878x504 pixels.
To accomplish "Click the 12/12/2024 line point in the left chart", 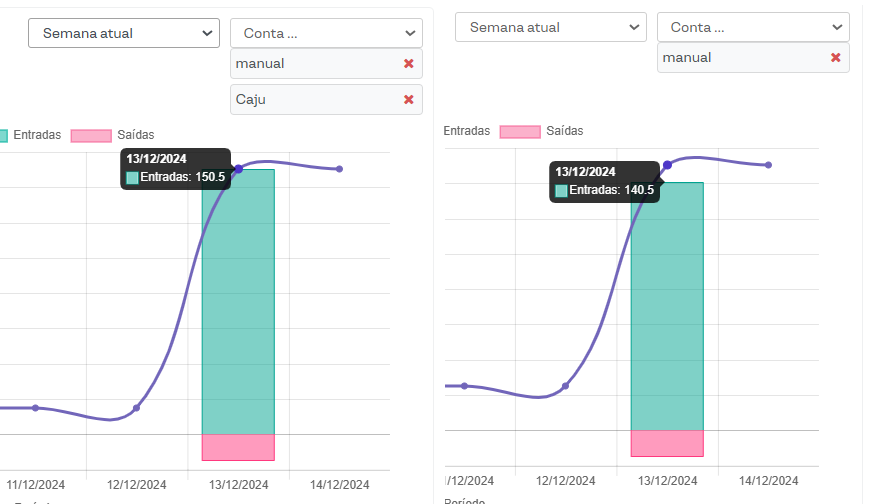I will [x=137, y=408].
